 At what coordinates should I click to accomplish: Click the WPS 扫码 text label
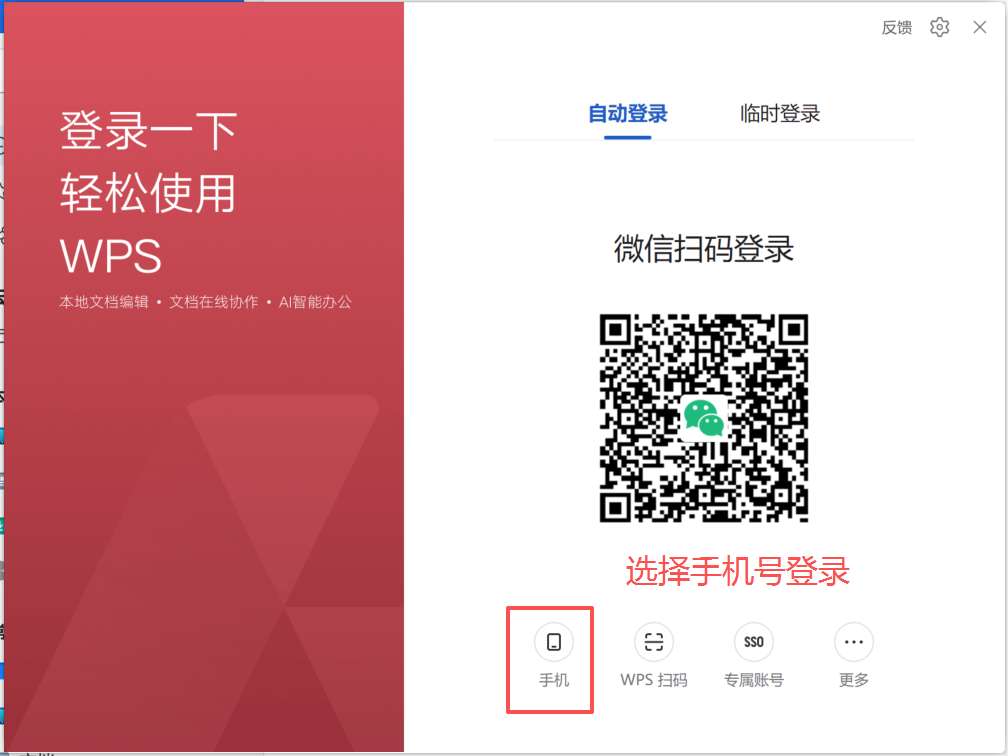click(654, 680)
